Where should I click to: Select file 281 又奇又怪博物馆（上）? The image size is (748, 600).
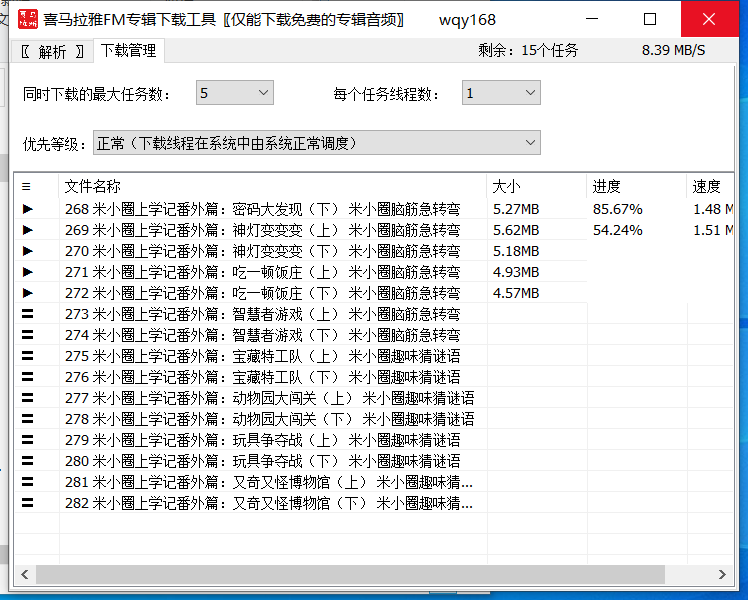(x=269, y=482)
